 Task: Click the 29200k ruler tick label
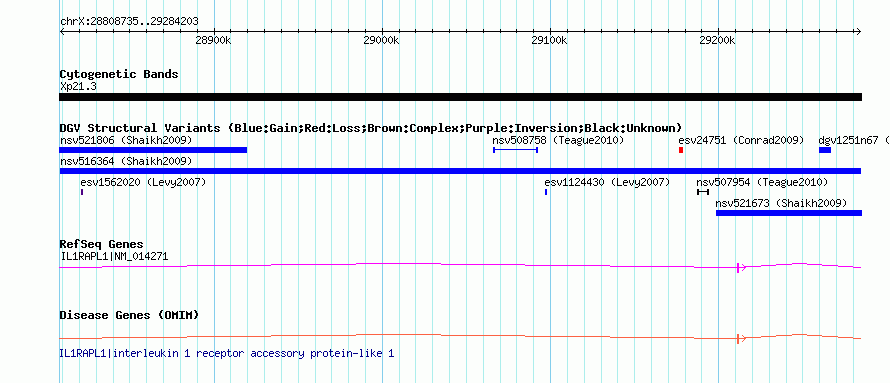718,41
